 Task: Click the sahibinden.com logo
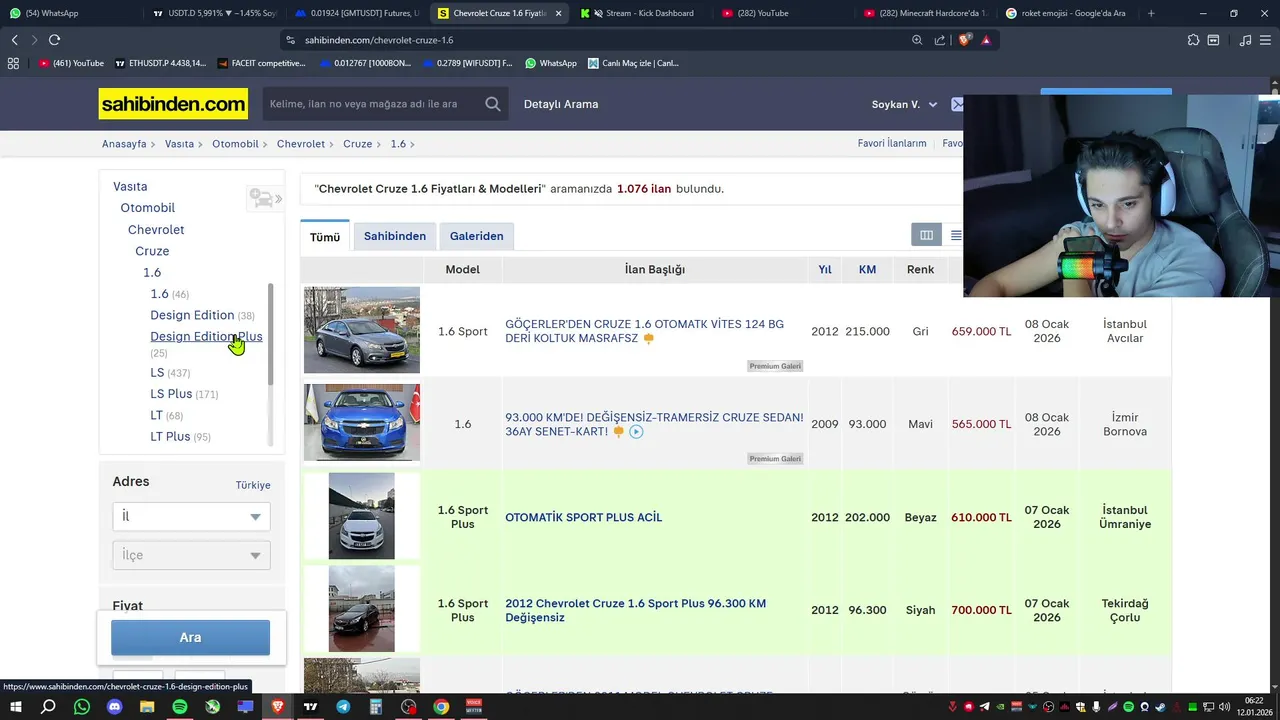coord(173,104)
